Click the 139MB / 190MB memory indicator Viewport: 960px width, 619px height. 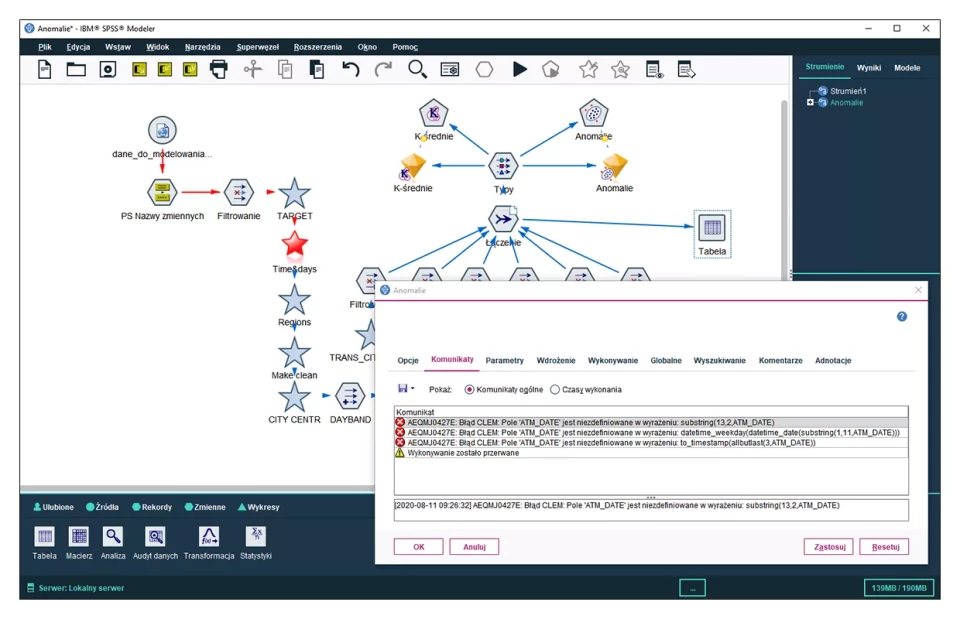pyautogui.click(x=897, y=588)
